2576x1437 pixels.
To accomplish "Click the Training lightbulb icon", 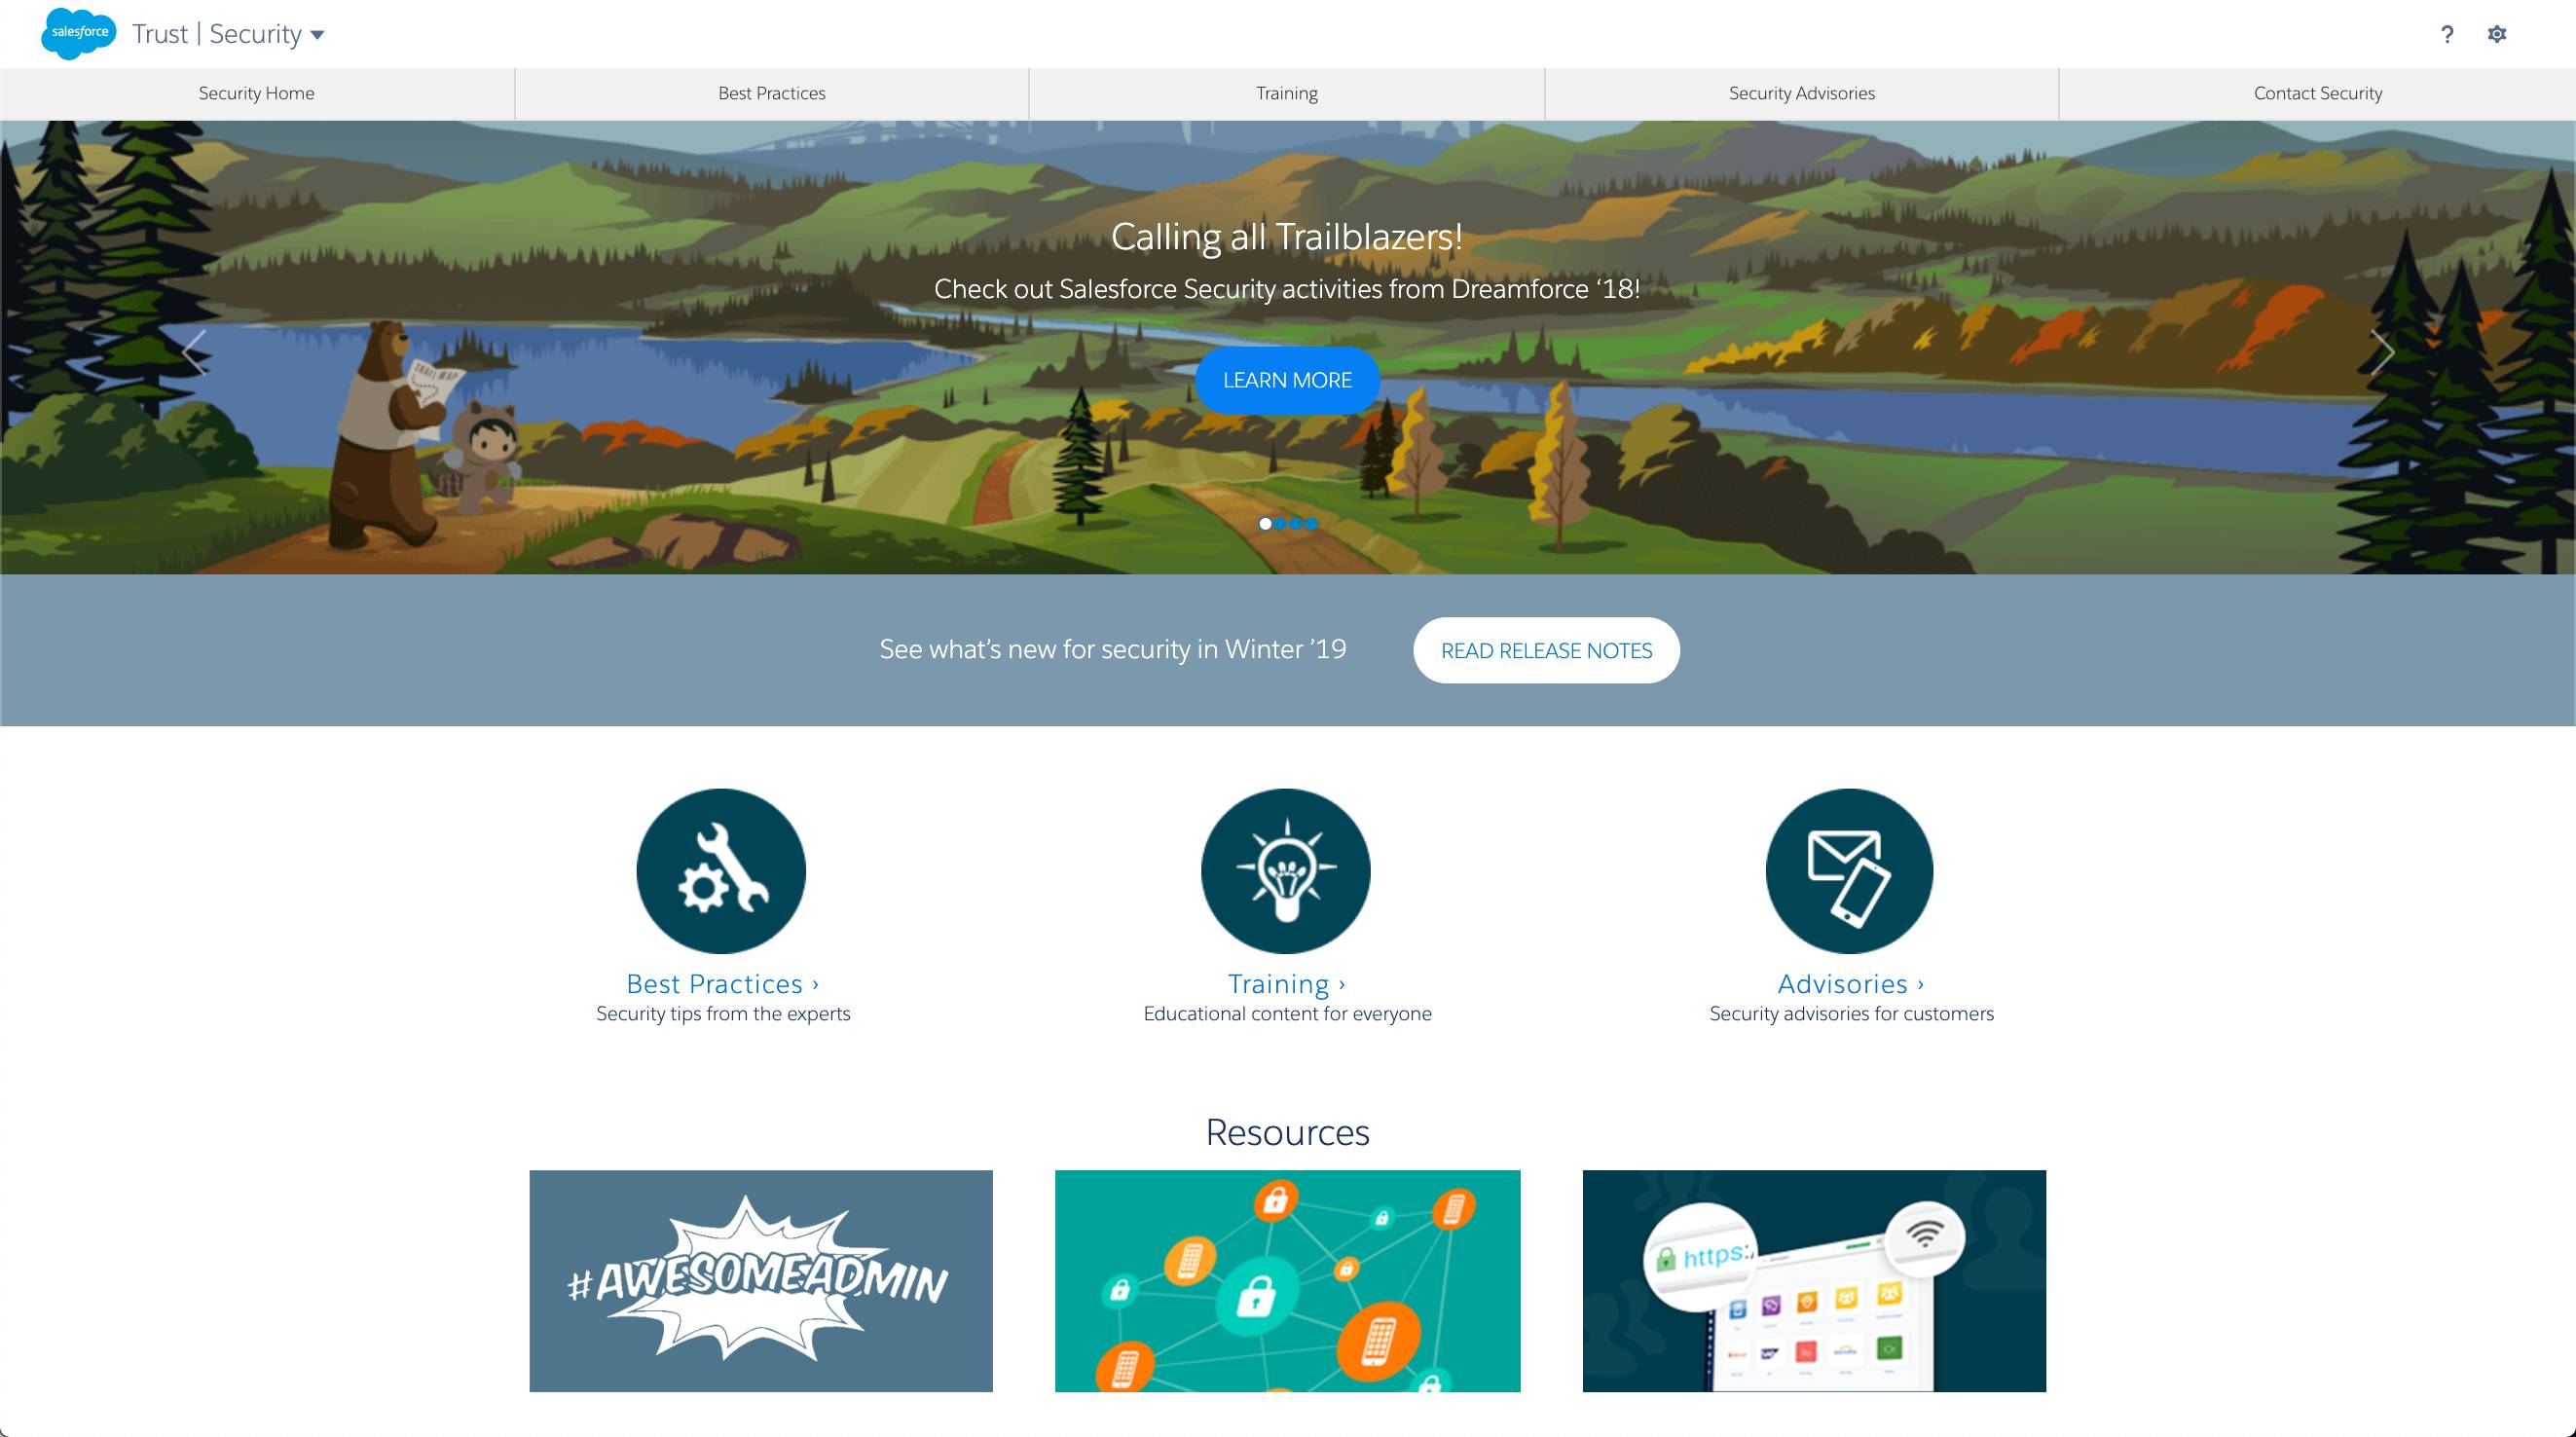I will click(x=1286, y=870).
